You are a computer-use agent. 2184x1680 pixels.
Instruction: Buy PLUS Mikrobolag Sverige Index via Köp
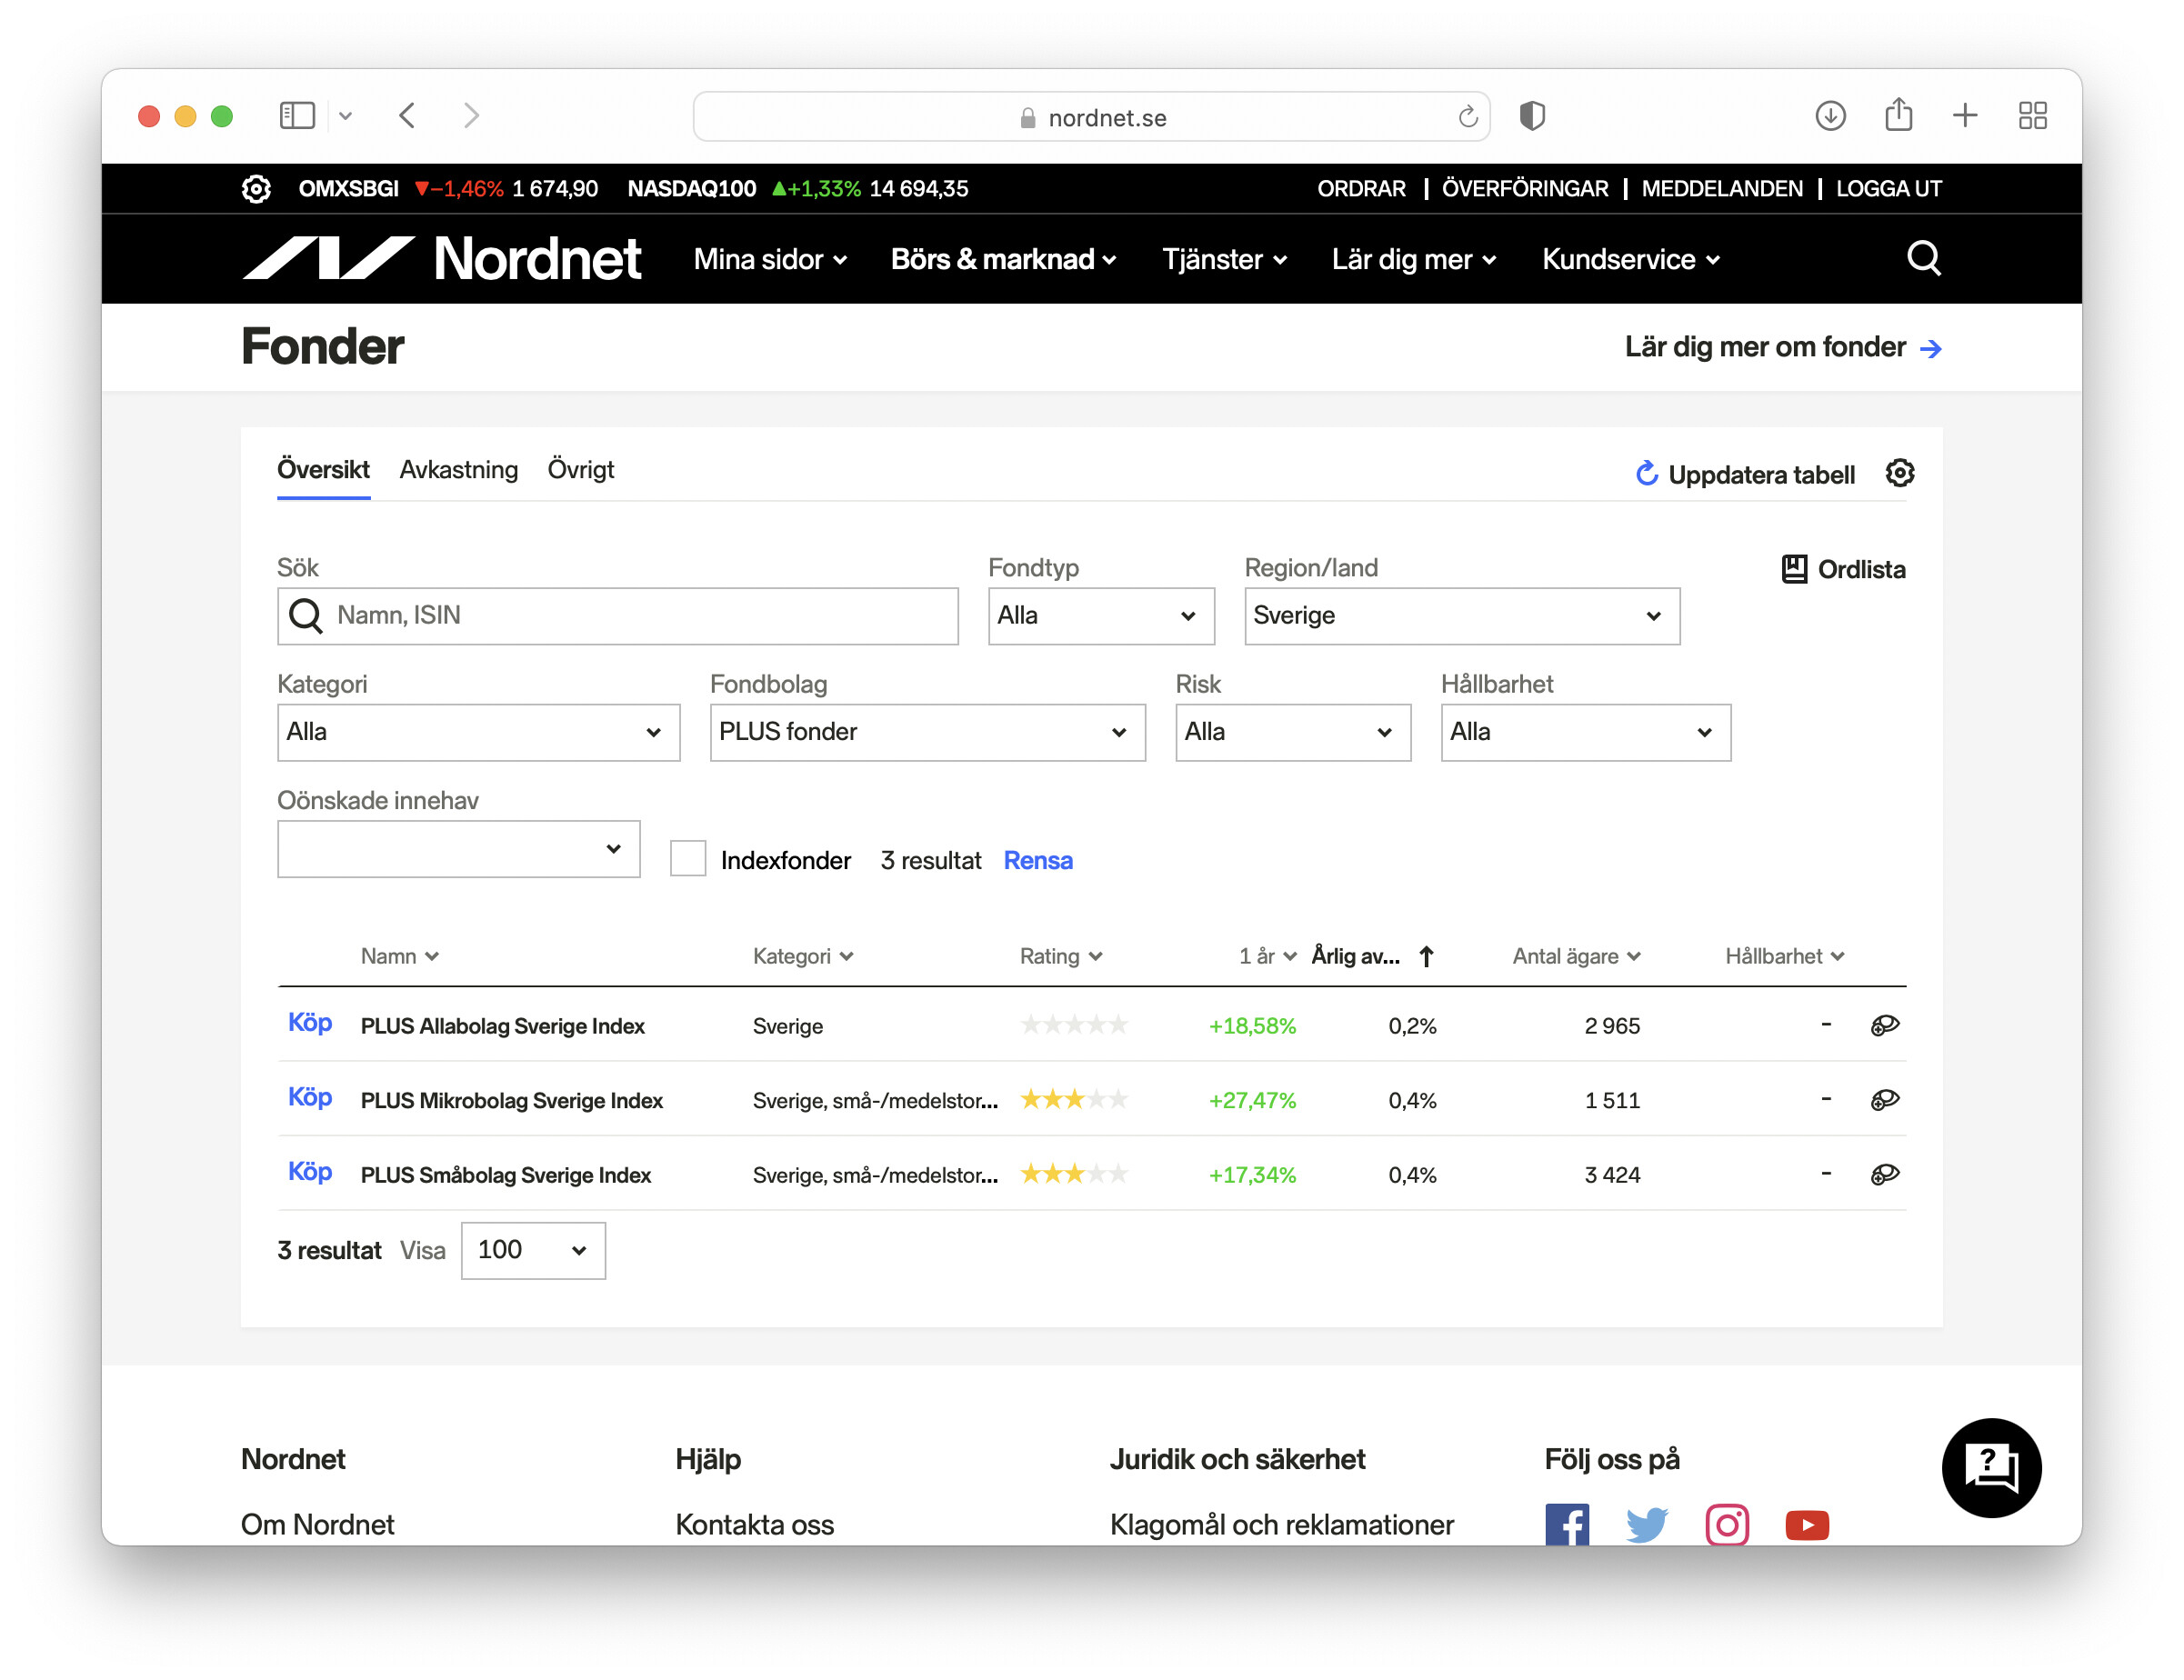coord(309,1098)
